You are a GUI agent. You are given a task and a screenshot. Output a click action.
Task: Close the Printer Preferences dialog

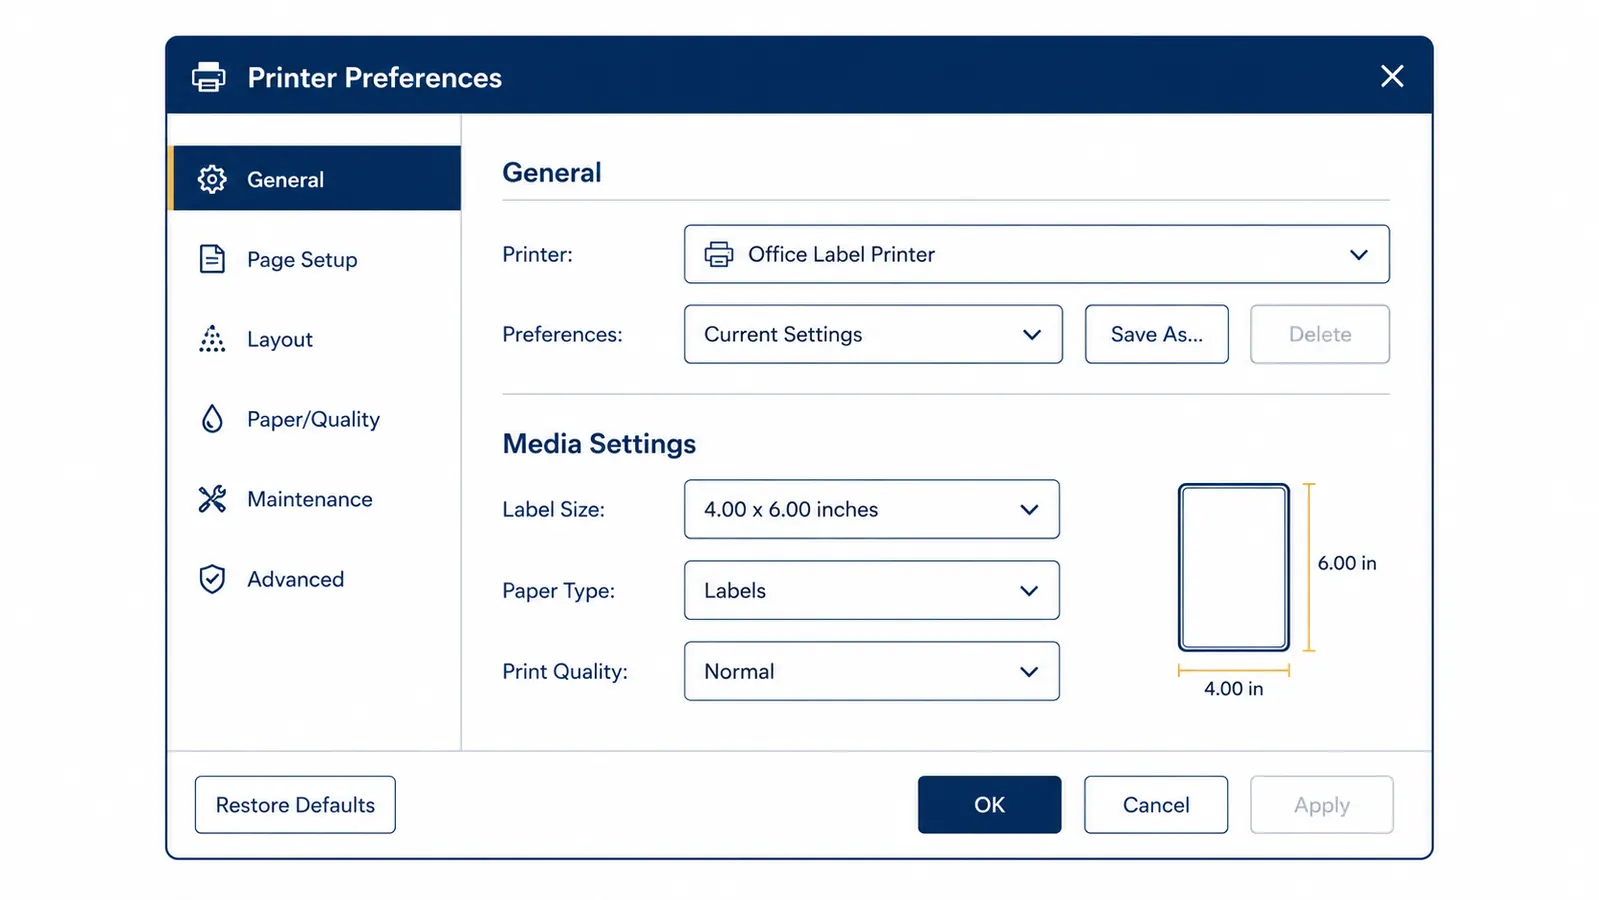(1392, 76)
